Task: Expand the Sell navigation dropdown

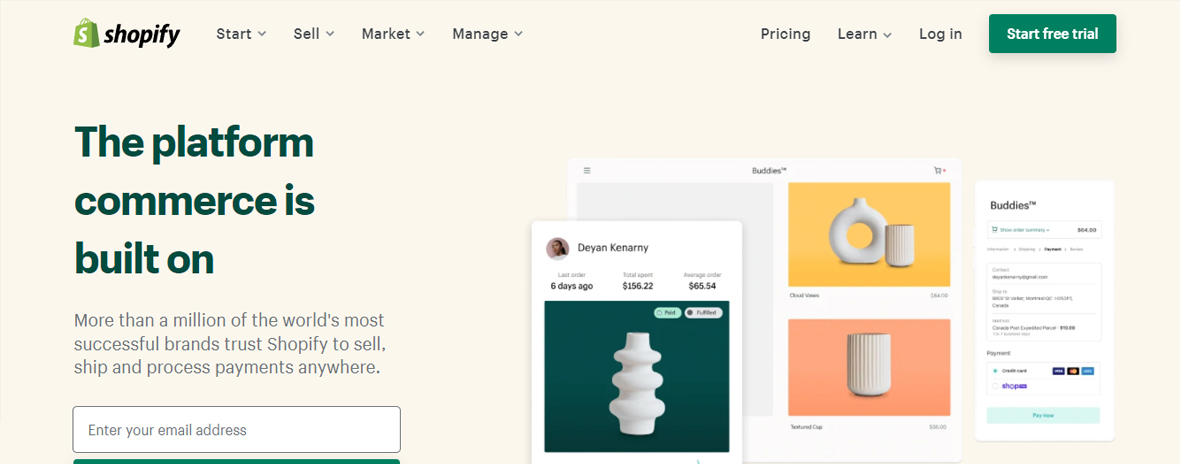Action: [x=314, y=34]
